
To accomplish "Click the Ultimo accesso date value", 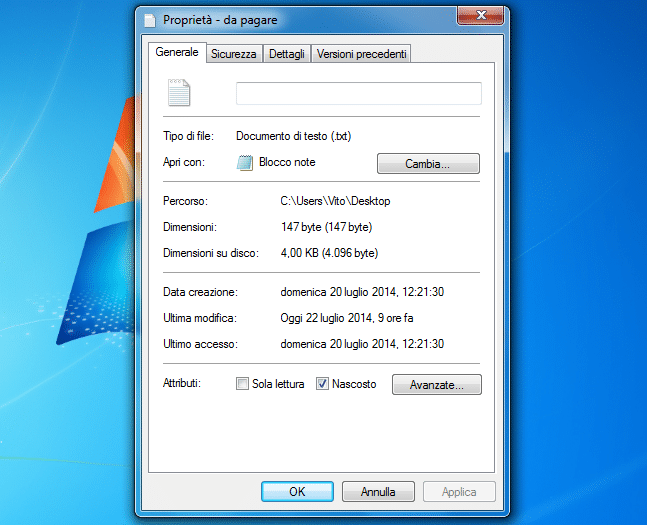I will pyautogui.click(x=362, y=344).
